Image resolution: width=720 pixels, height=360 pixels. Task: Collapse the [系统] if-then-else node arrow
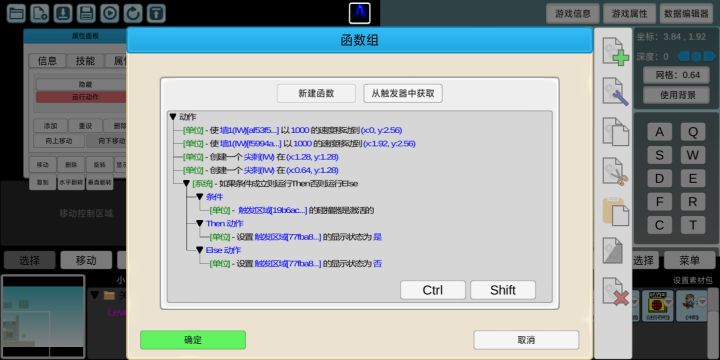186,184
